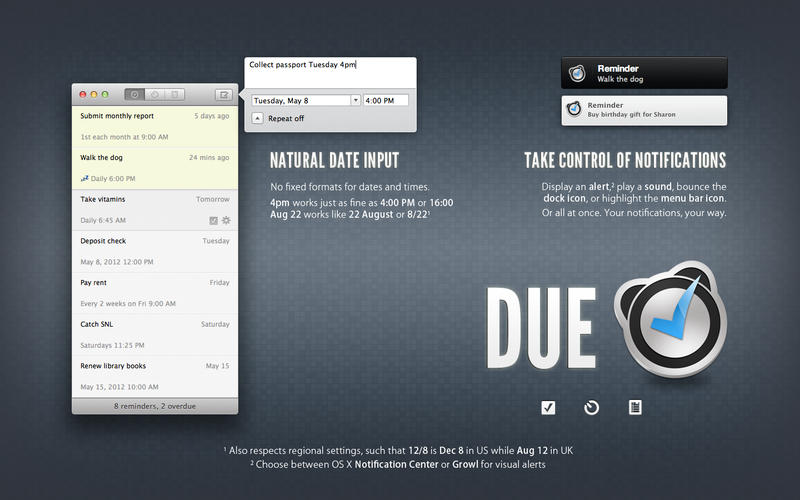Click the white logbook icon below the Due logo
Screen dimensions: 800x500
(x=635, y=407)
